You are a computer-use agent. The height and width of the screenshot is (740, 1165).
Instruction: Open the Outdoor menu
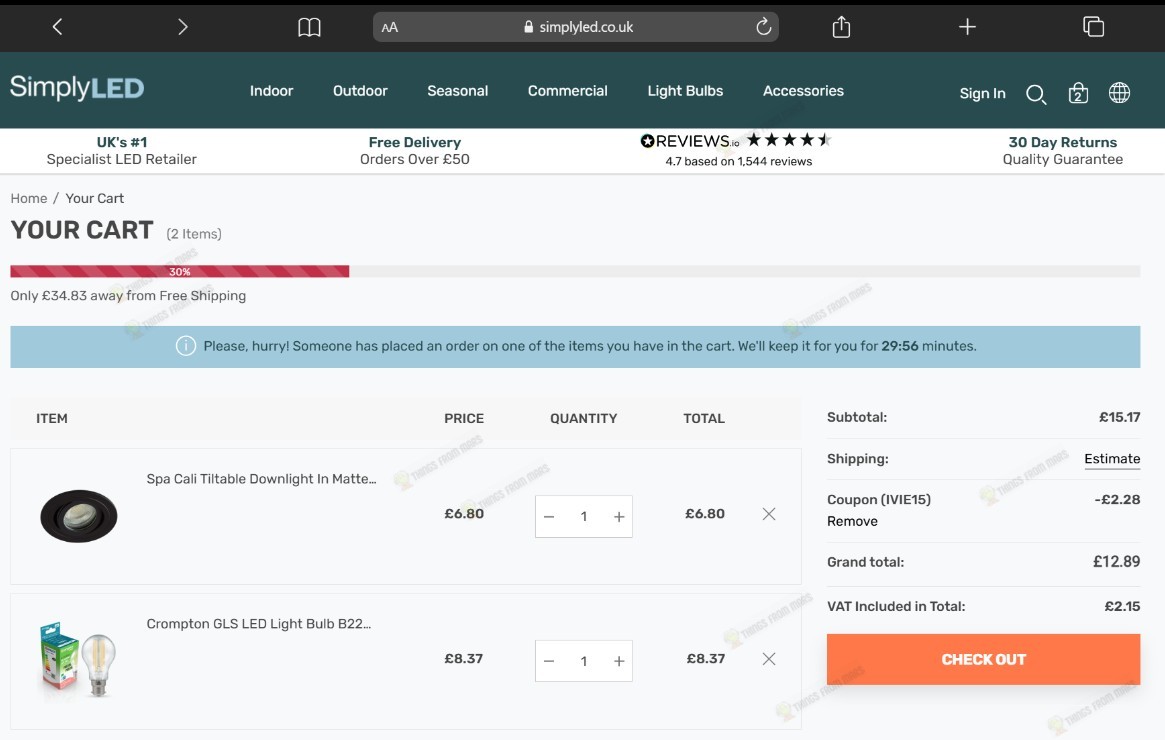point(360,91)
